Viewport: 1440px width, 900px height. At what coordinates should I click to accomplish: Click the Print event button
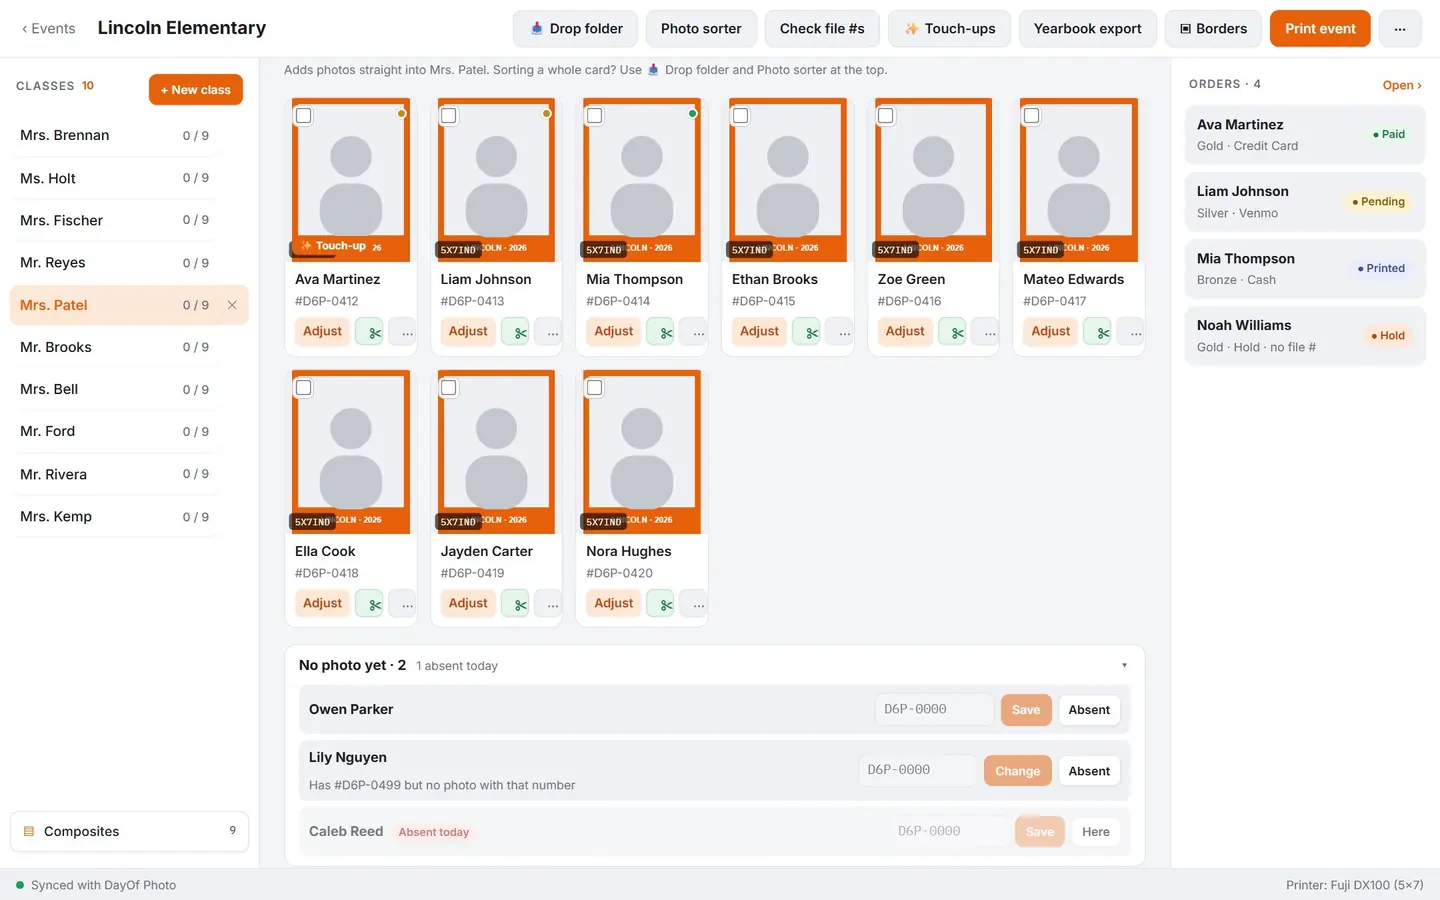(x=1320, y=29)
